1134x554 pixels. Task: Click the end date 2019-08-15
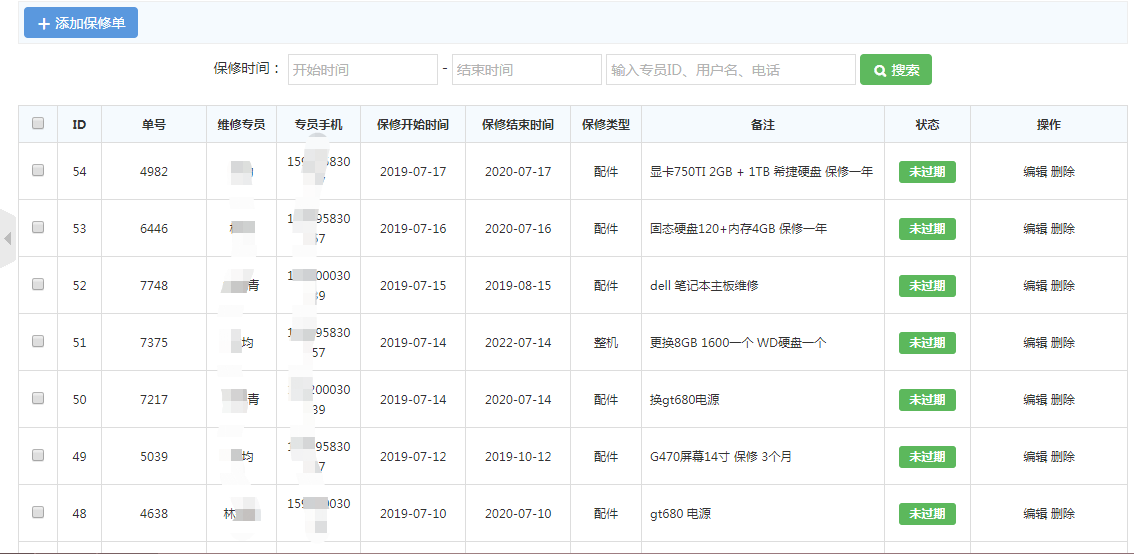pos(518,286)
